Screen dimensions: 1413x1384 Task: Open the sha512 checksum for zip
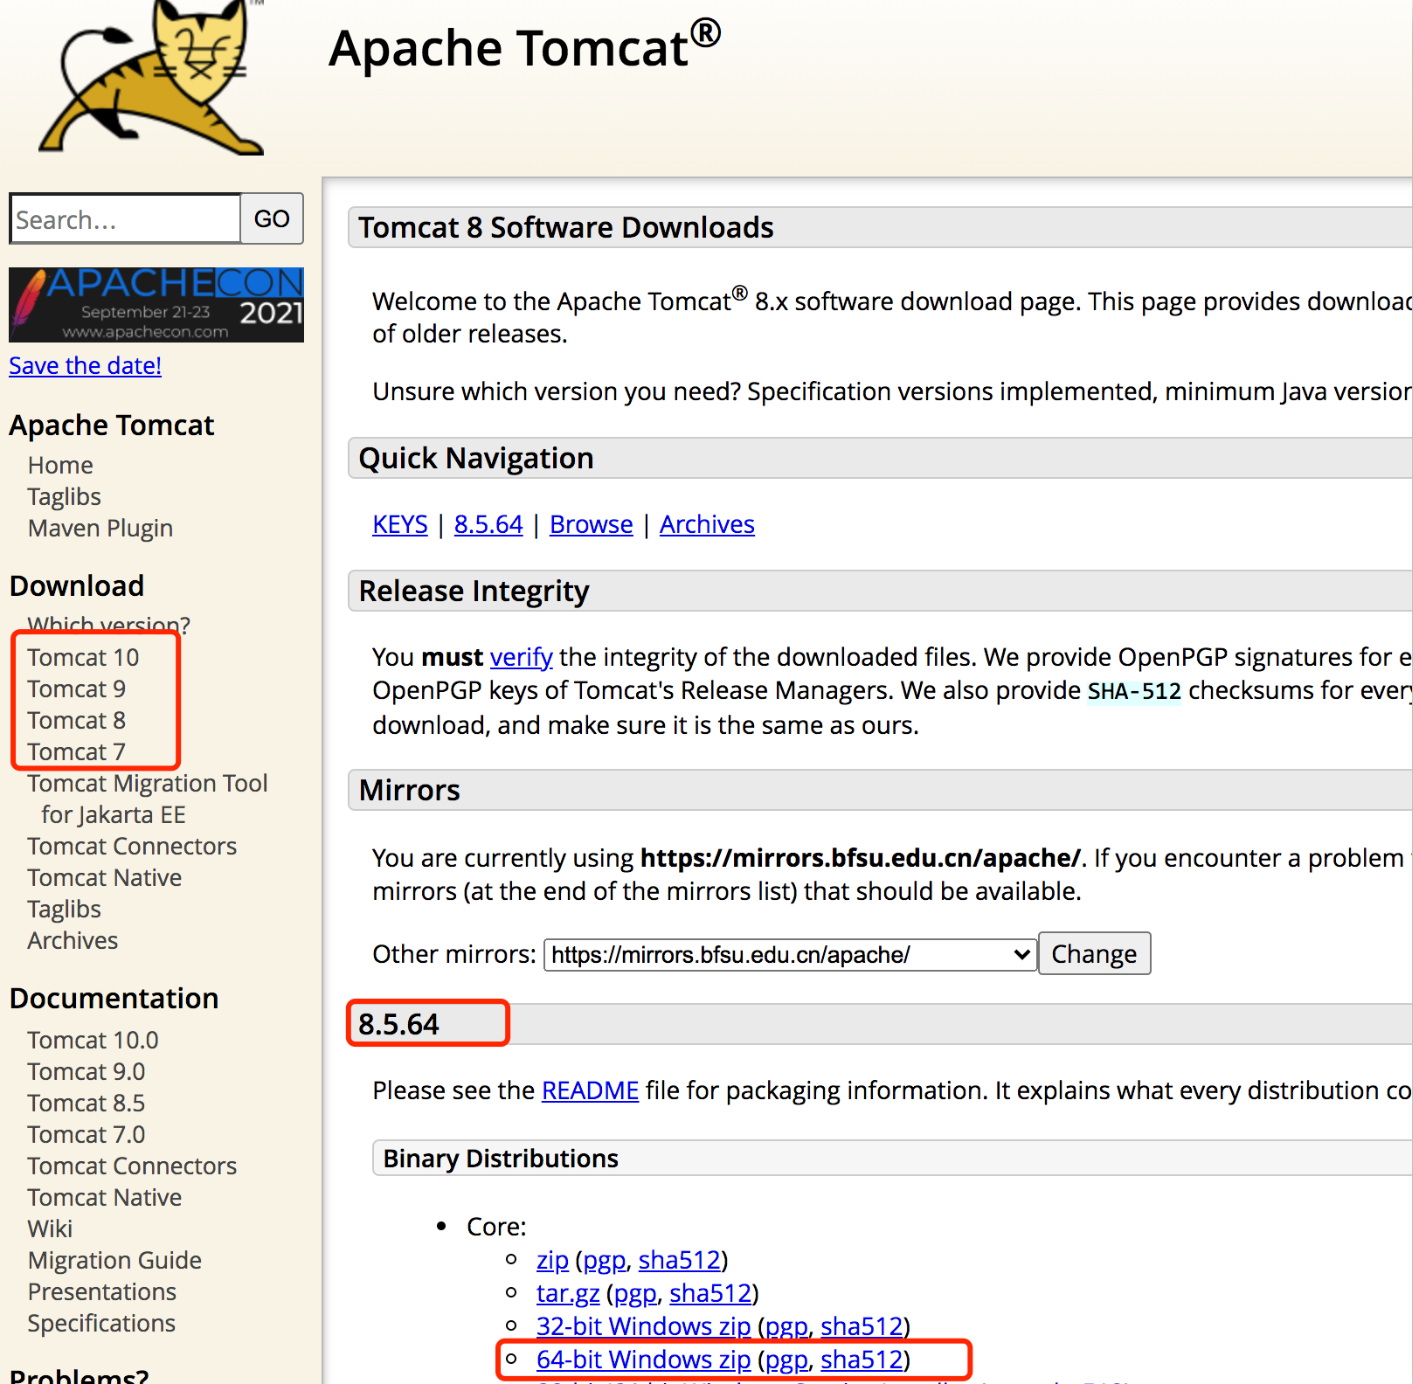[680, 1260]
